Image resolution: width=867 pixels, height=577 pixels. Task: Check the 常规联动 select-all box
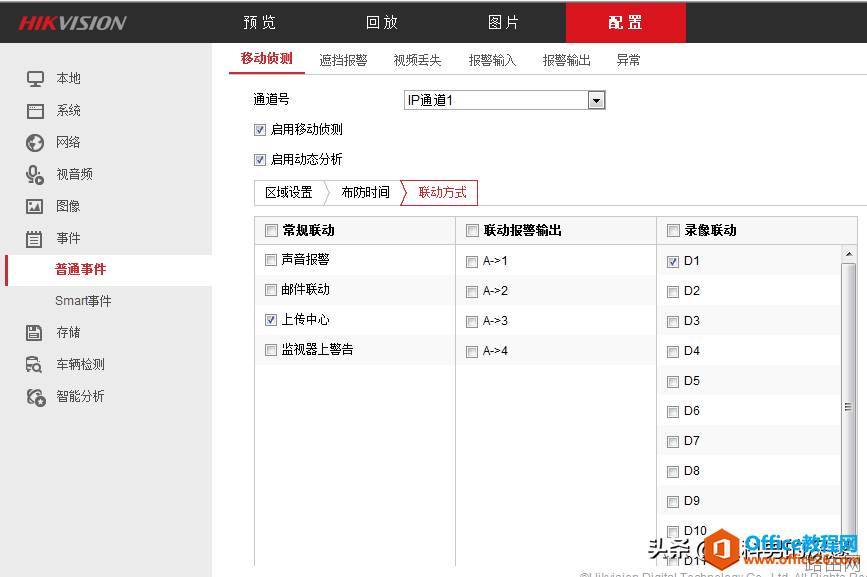tap(271, 230)
